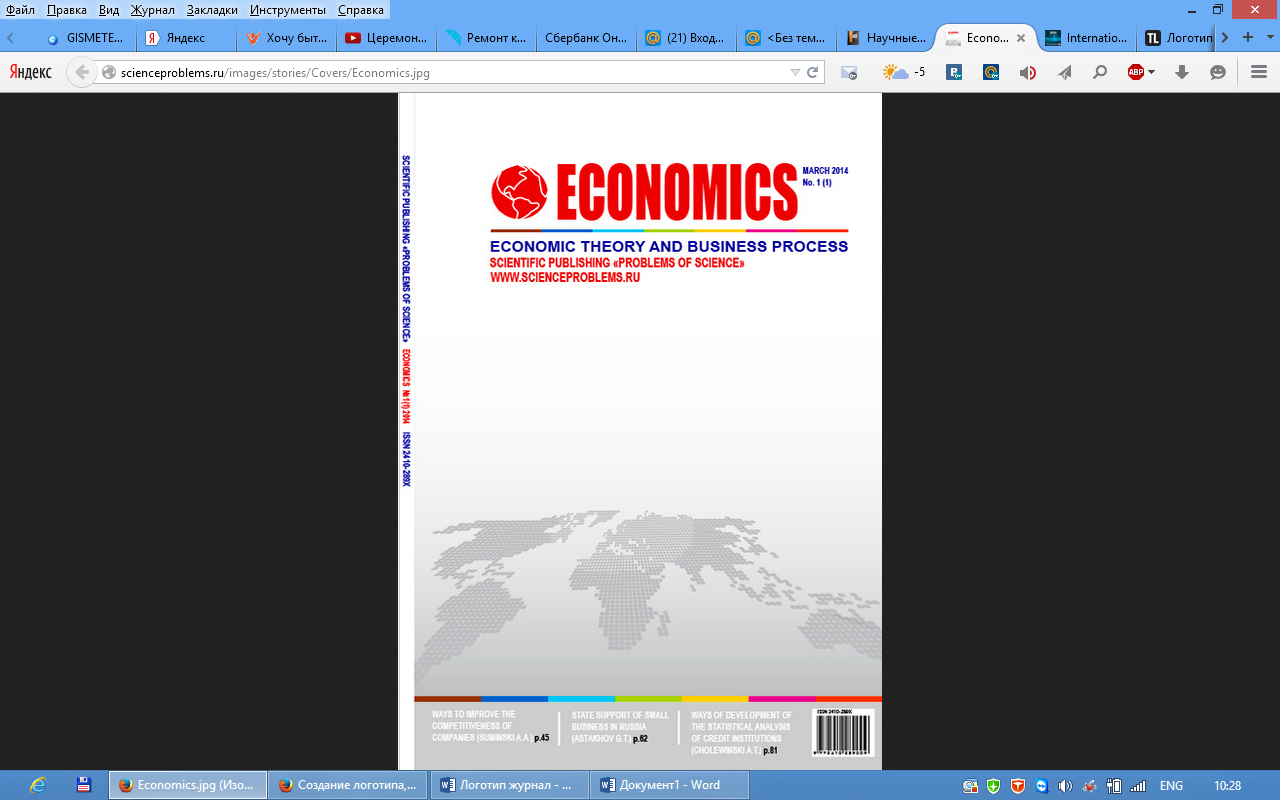Open the list all tabs dropdown
The image size is (1280, 800).
point(1268,37)
